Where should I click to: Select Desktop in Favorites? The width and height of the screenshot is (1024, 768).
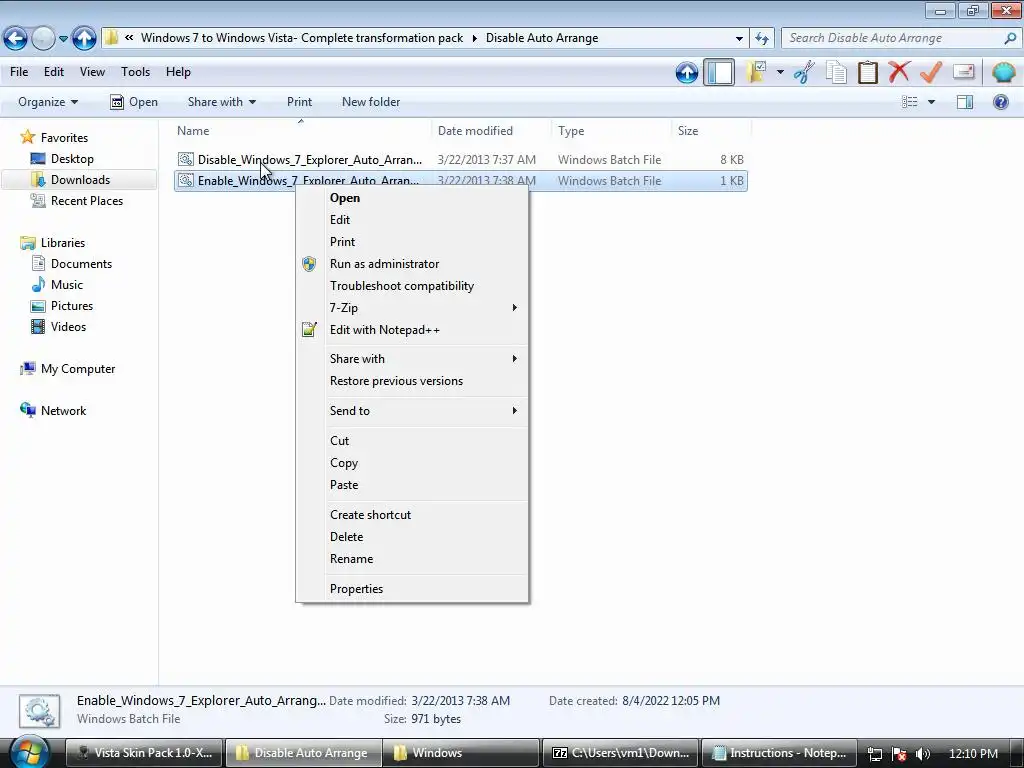(72, 159)
